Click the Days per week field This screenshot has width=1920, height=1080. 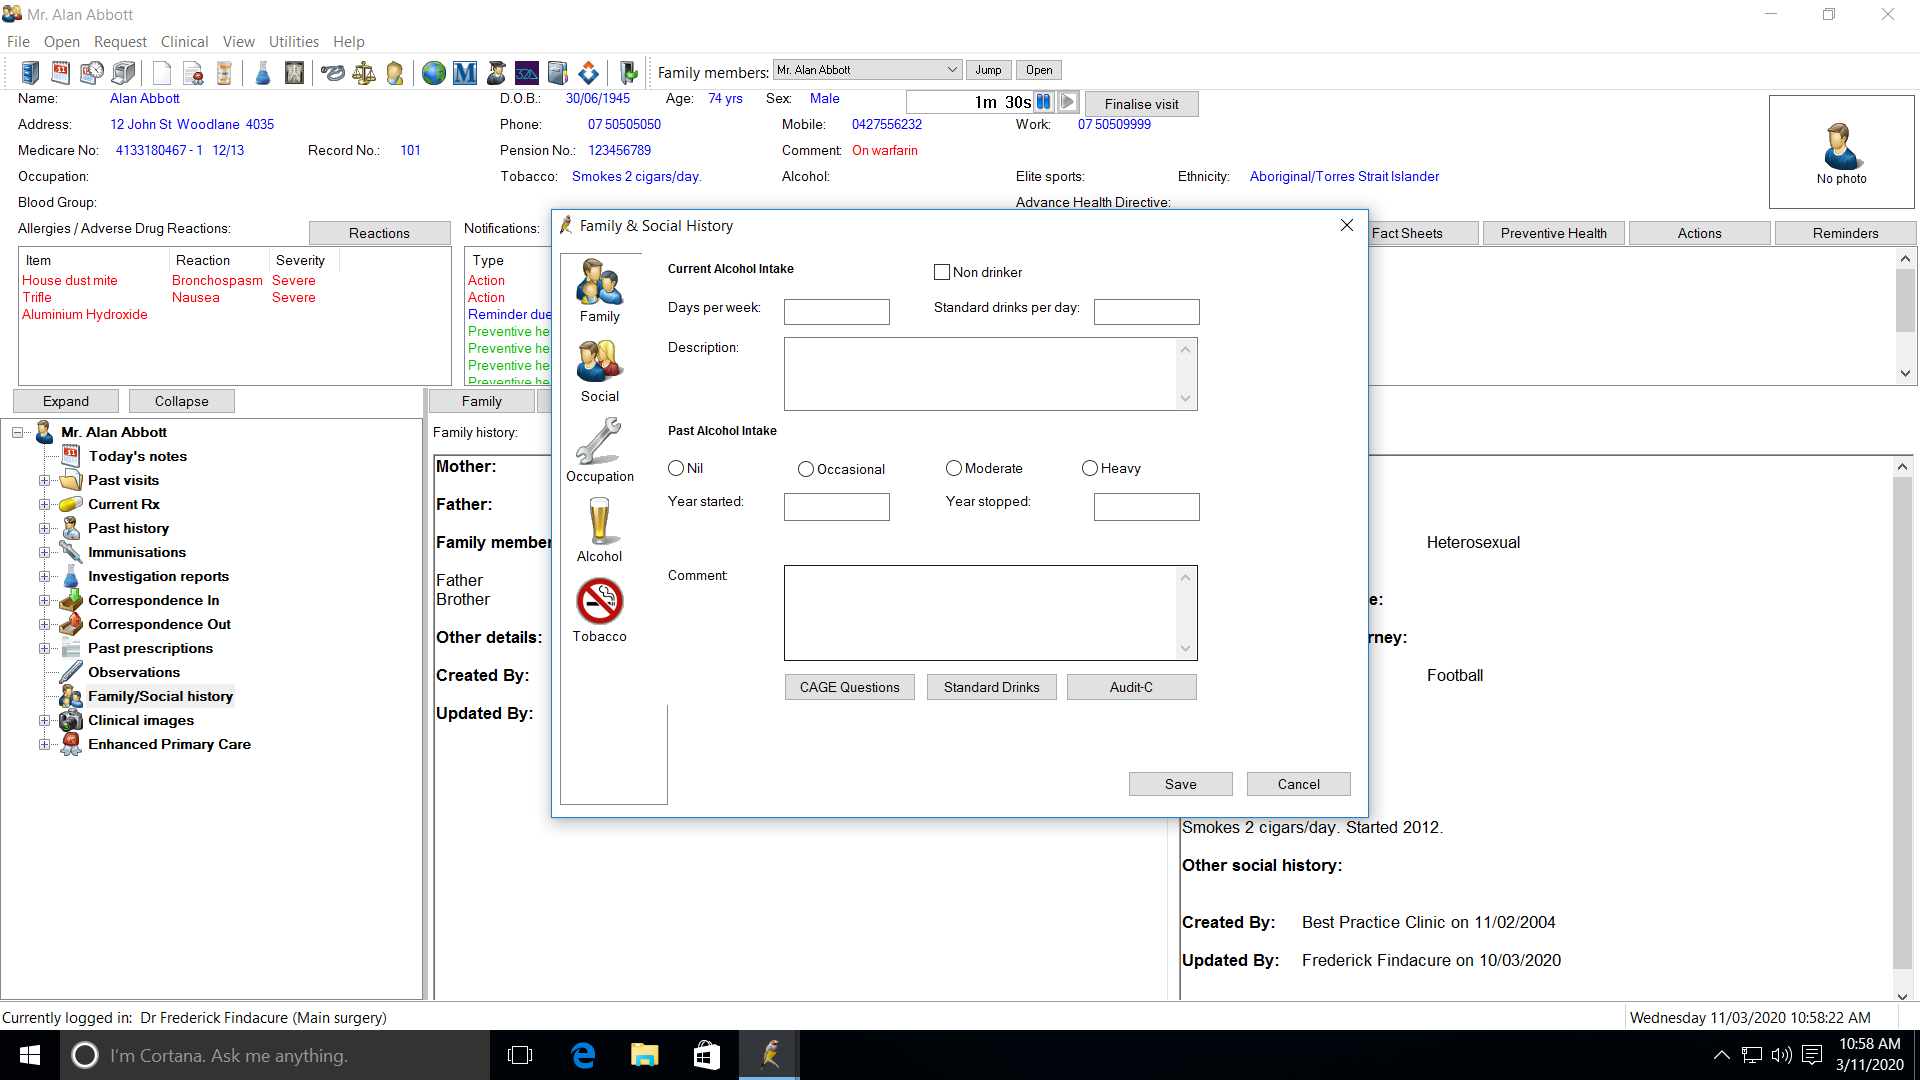click(x=836, y=312)
